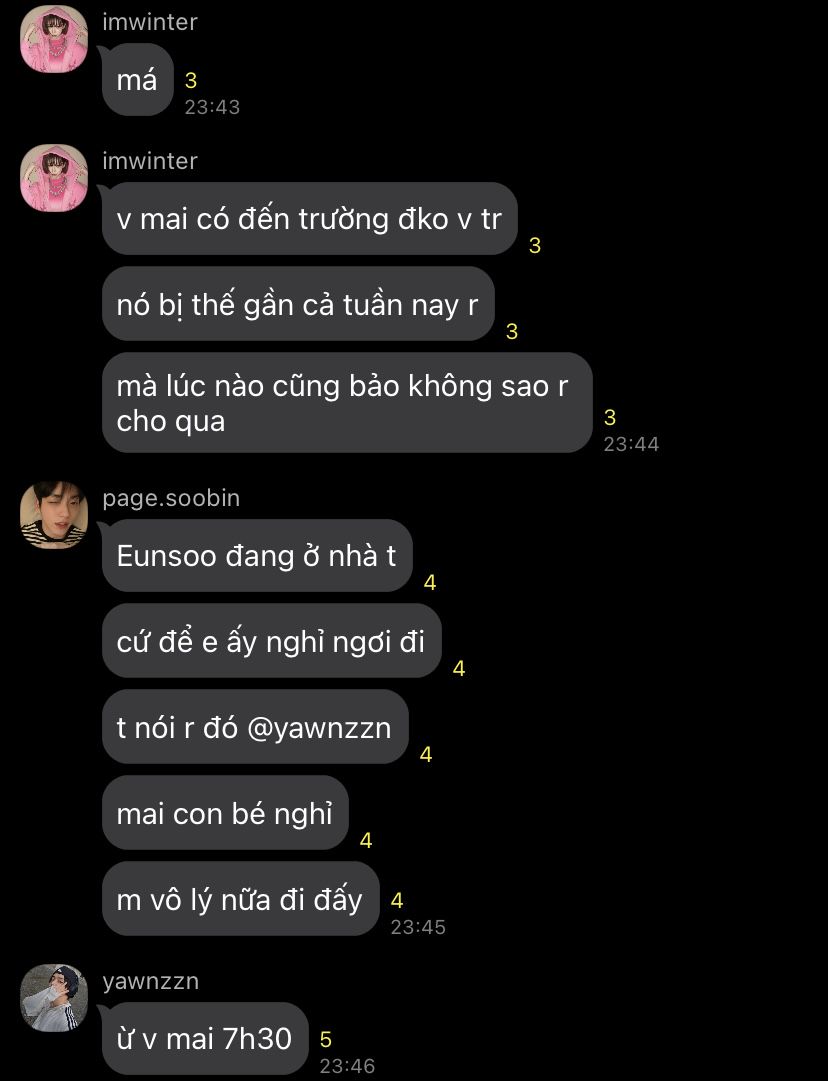
Task: Open imwinter's avatar beside the "má" message
Action: (x=54, y=39)
